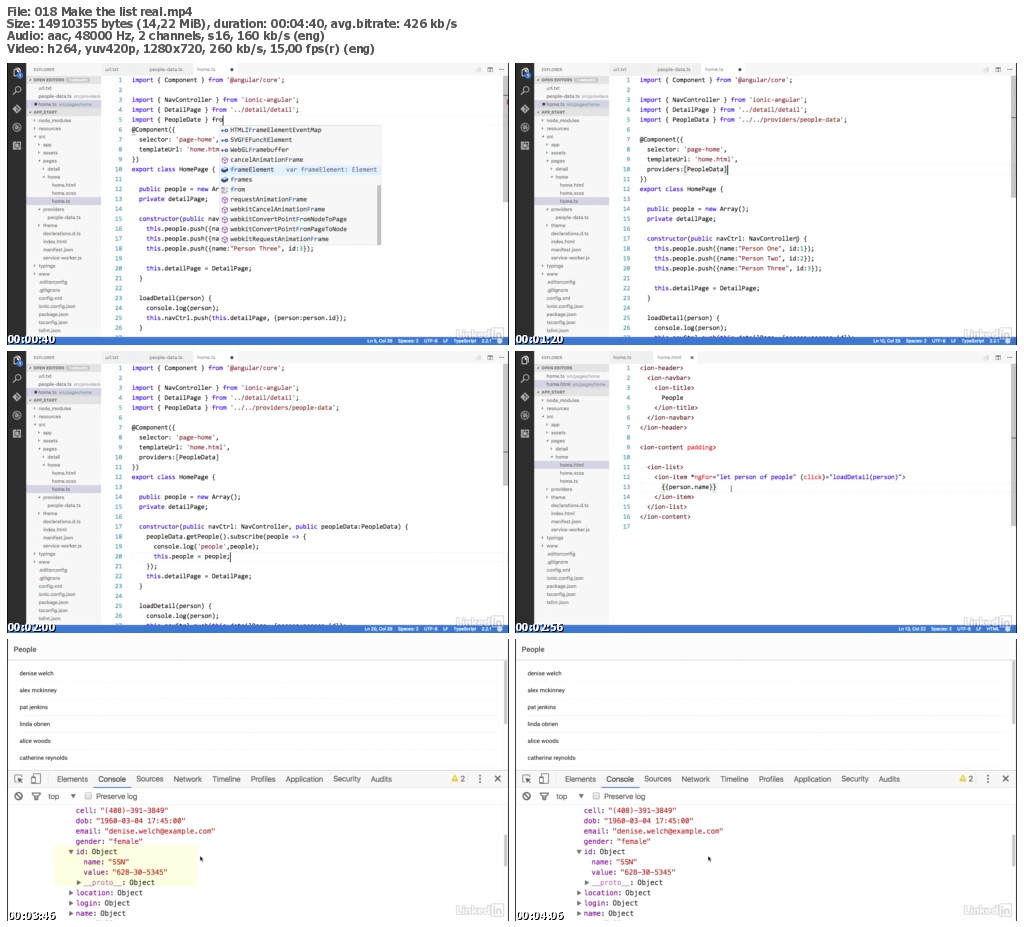Switch to Elements tab in 00:03:46 DevTools
Image resolution: width=1024 pixels, height=927 pixels.
point(72,779)
